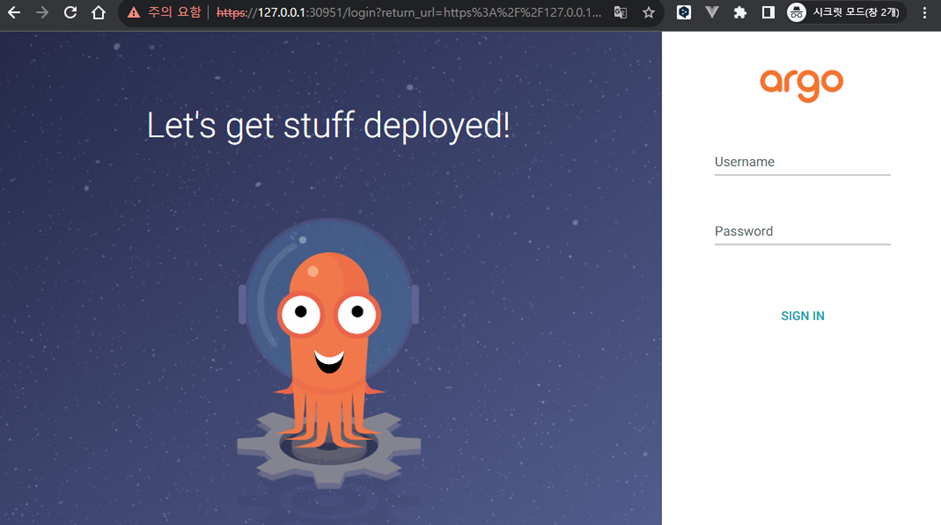This screenshot has width=941, height=525.
Task: Toggle the browser side panel icon
Action: (768, 12)
